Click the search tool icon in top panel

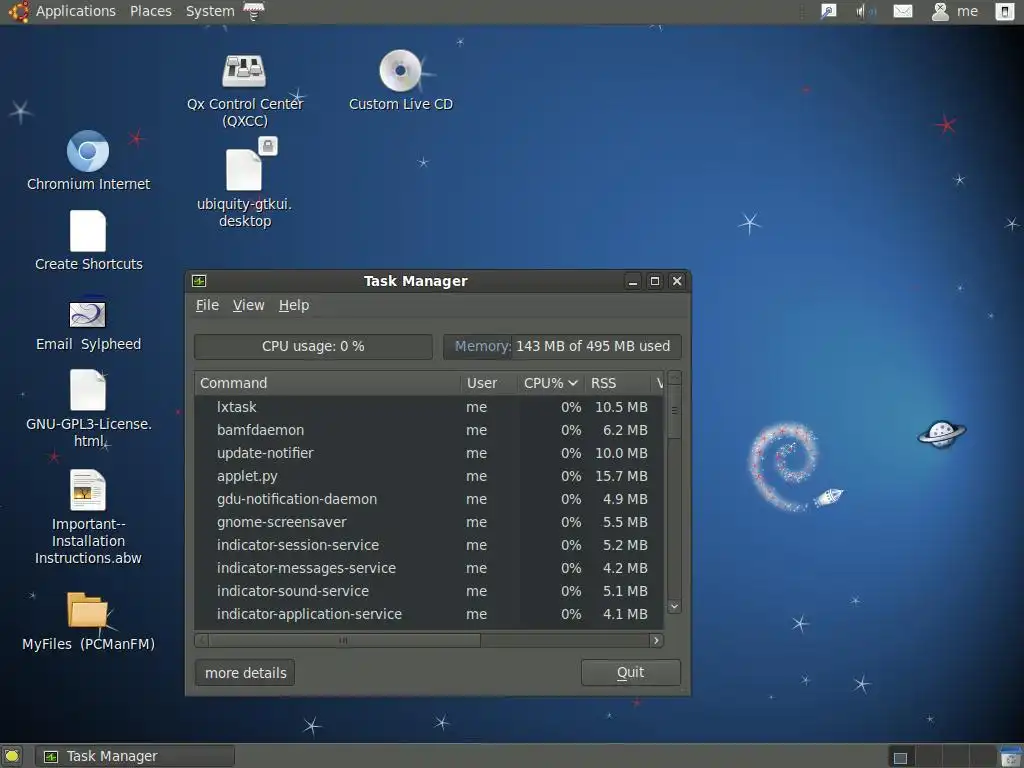[x=829, y=11]
